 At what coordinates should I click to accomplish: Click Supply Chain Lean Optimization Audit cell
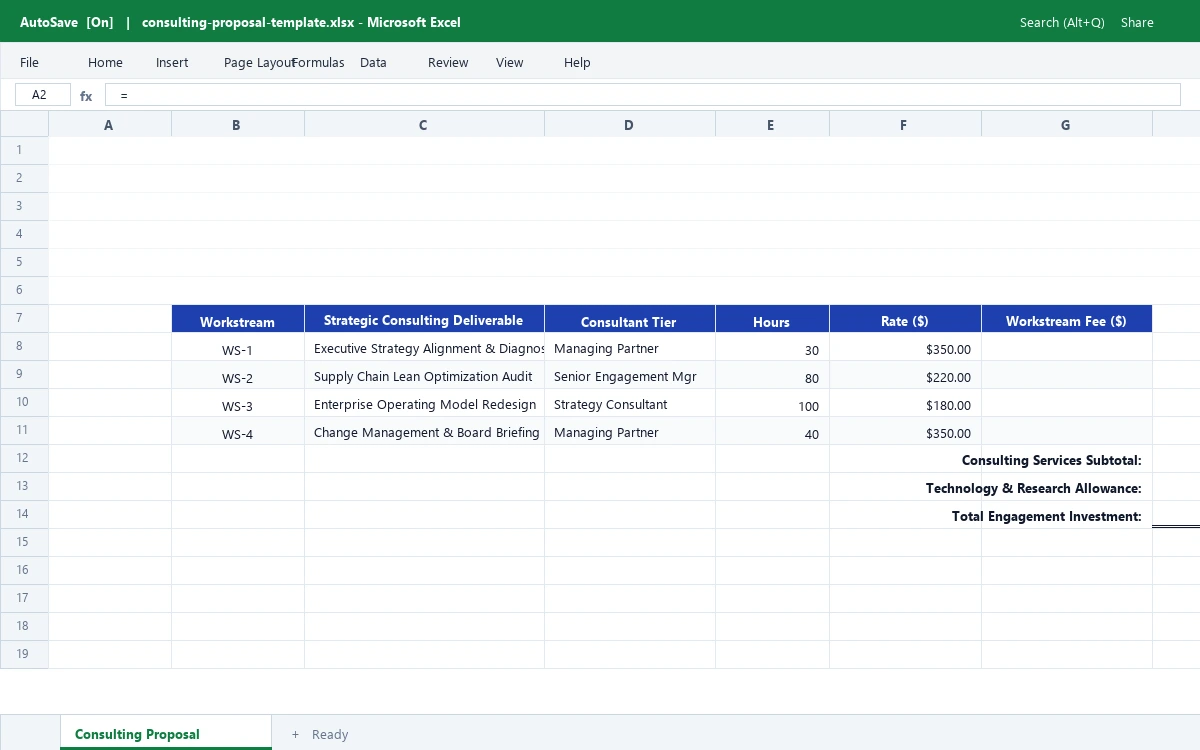[424, 375]
